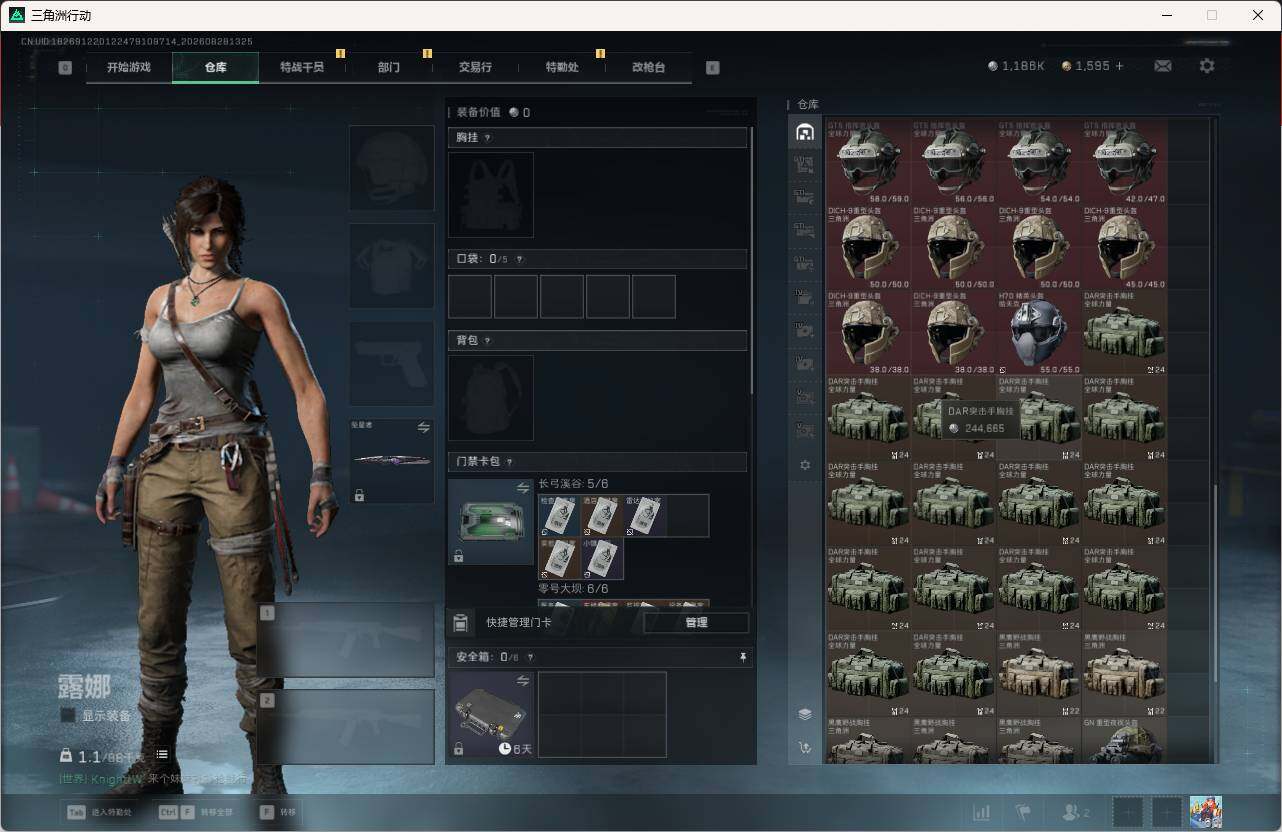Click the help icon next to 口袋
Viewport: 1282px width, 832px height.
coord(519,259)
